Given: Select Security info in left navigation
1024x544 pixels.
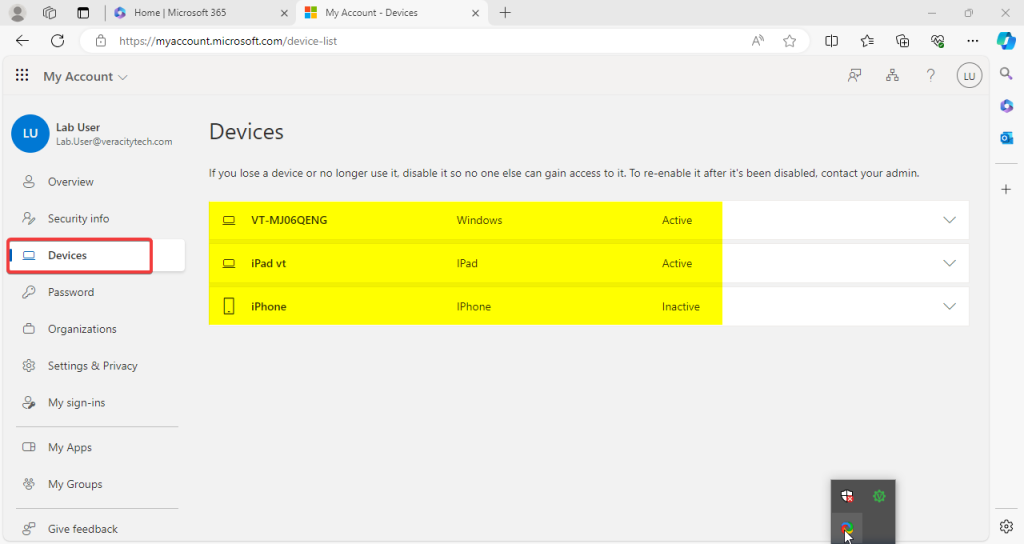Looking at the screenshot, I should coord(78,219).
